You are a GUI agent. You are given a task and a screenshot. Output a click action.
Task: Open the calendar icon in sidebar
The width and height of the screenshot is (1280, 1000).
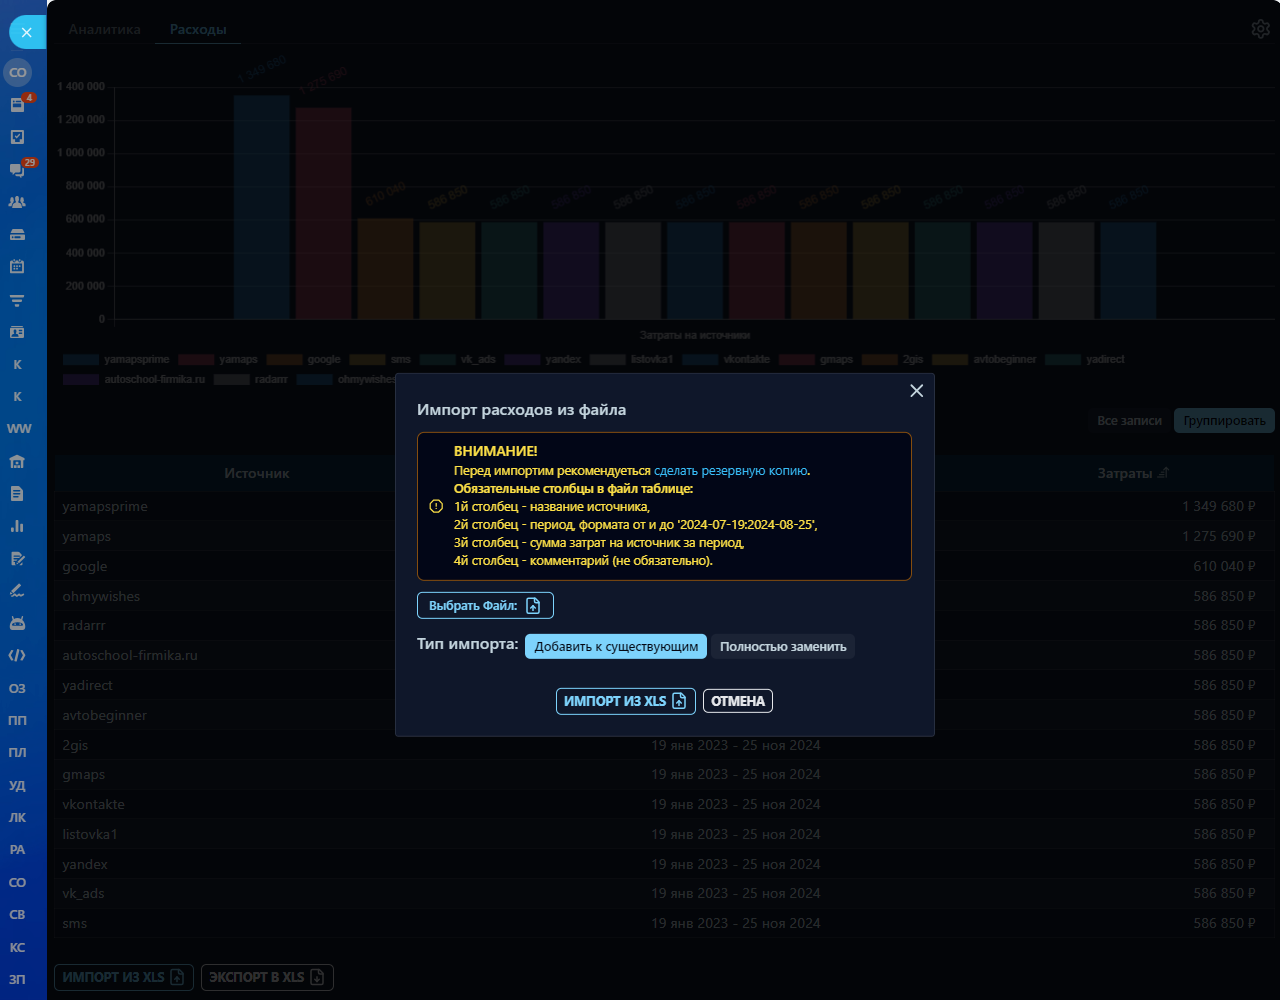tap(17, 267)
